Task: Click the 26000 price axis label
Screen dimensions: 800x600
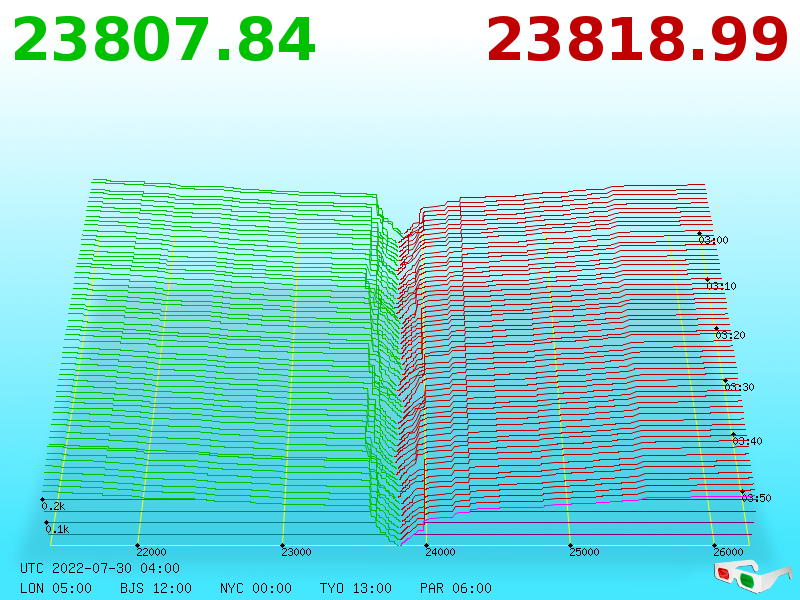Action: point(728,552)
